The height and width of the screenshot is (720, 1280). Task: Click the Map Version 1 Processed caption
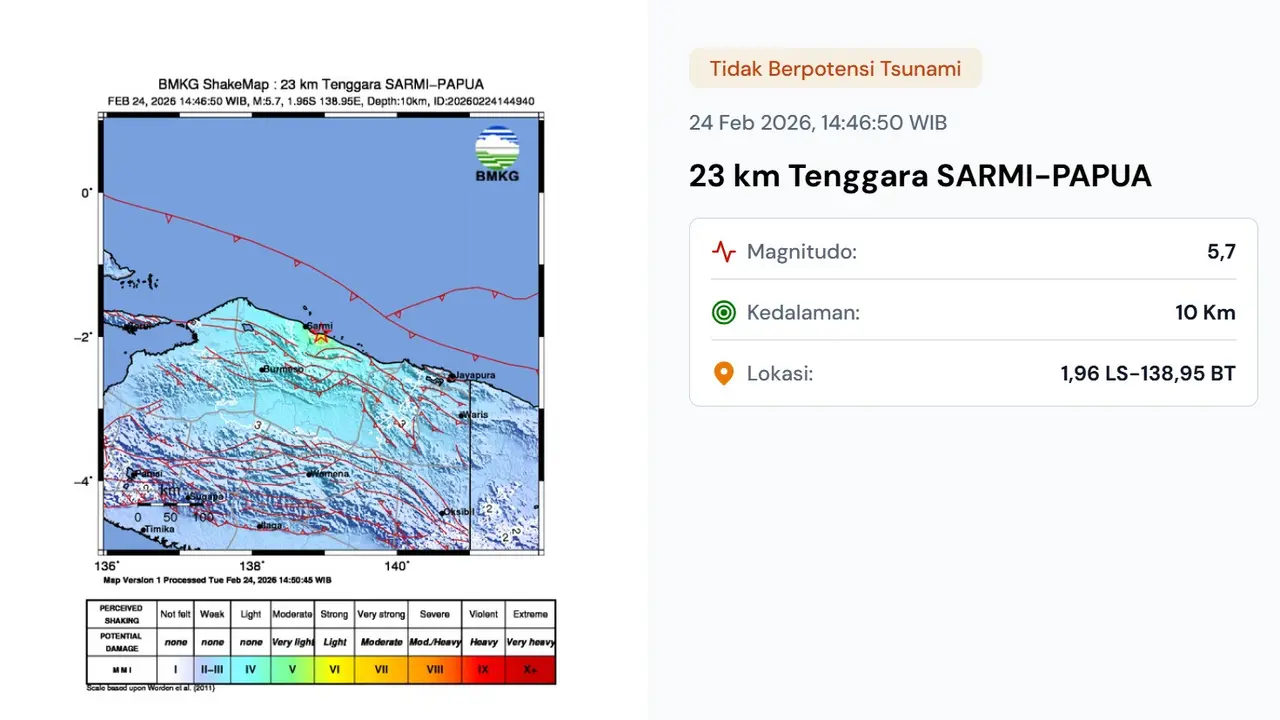(218, 580)
